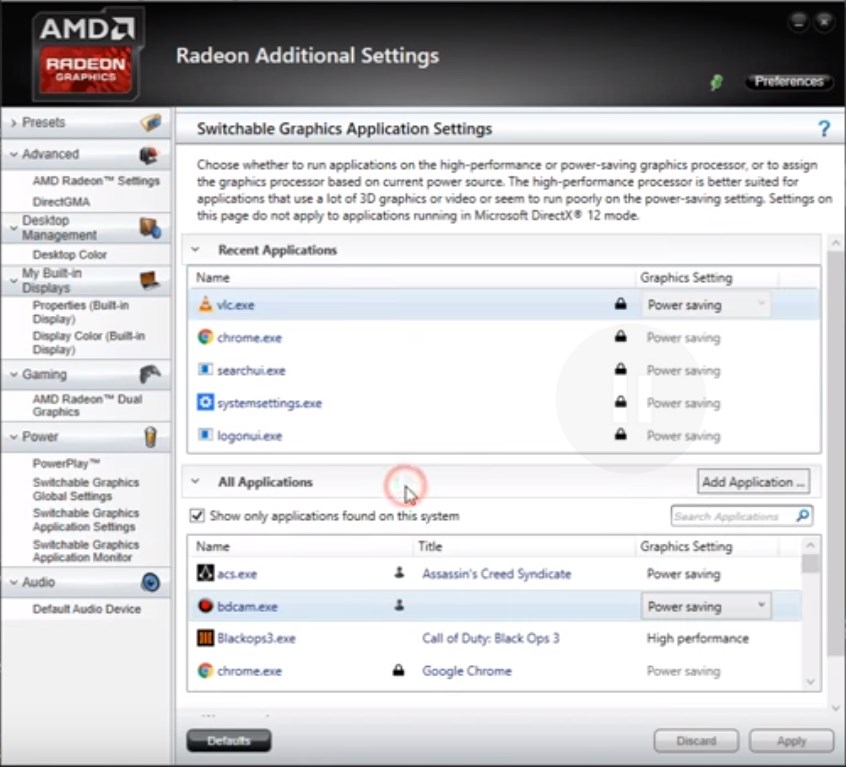
Task: Click the search magnifier icon
Action: [803, 516]
